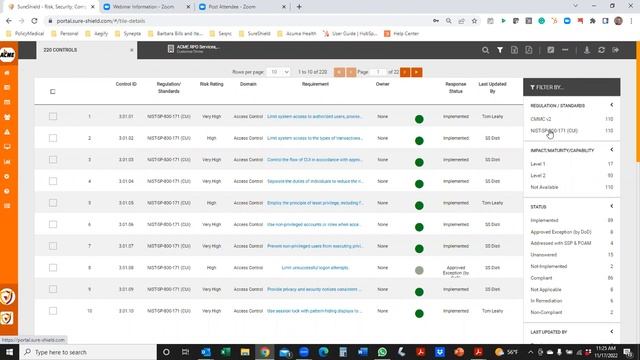Click the refresh icon in dark toolbar
The image size is (640, 360).
pos(601,50)
